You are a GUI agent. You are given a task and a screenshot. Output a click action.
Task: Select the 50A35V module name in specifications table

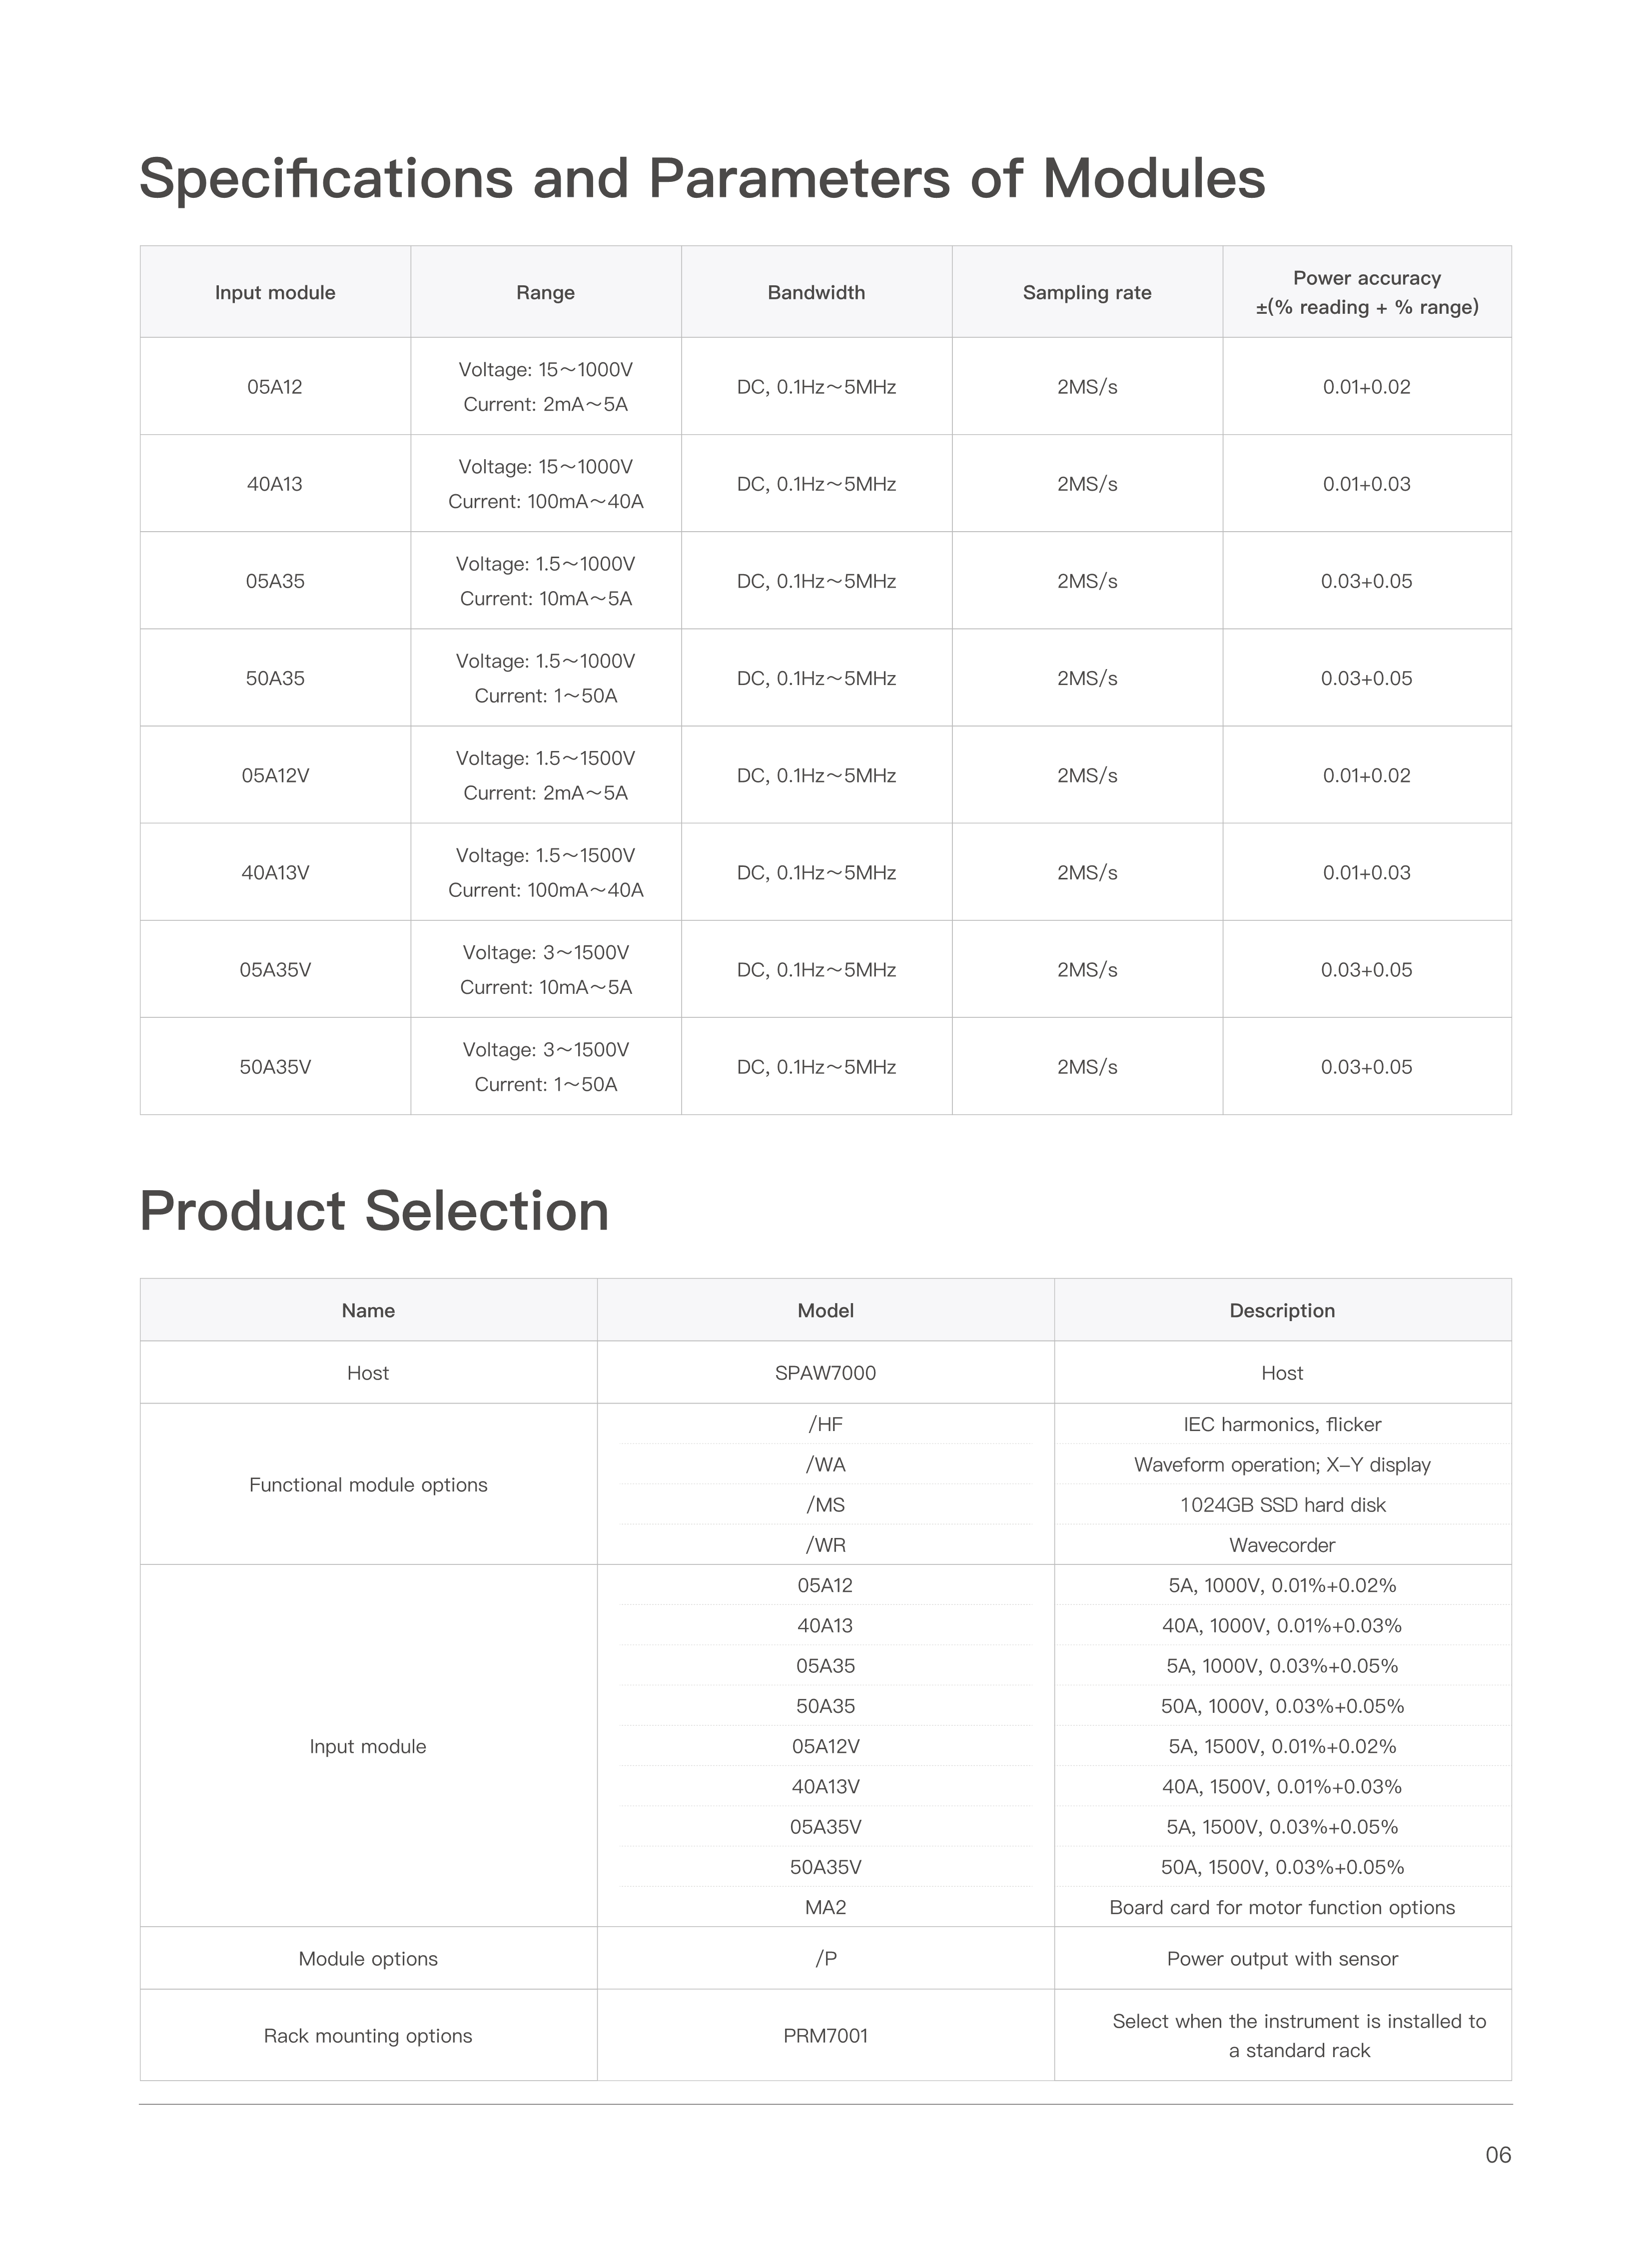pos(275,1067)
